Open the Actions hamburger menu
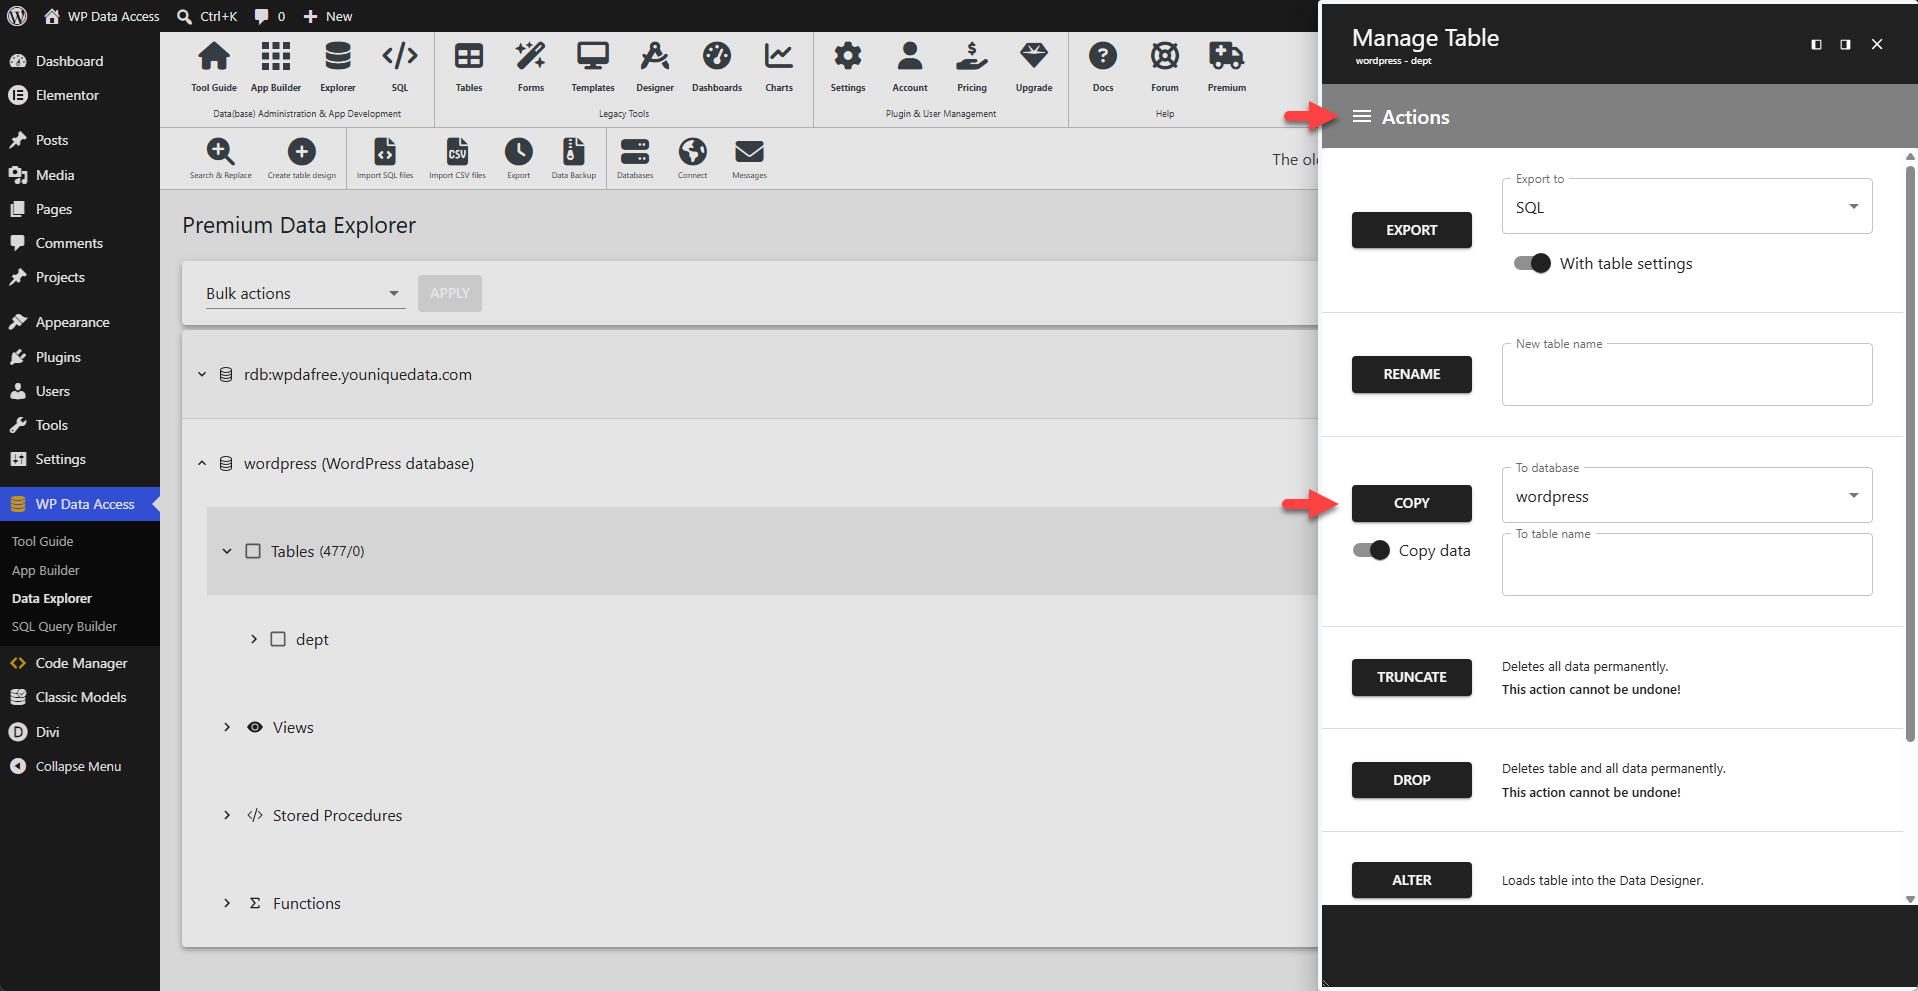The image size is (1918, 991). [x=1362, y=117]
